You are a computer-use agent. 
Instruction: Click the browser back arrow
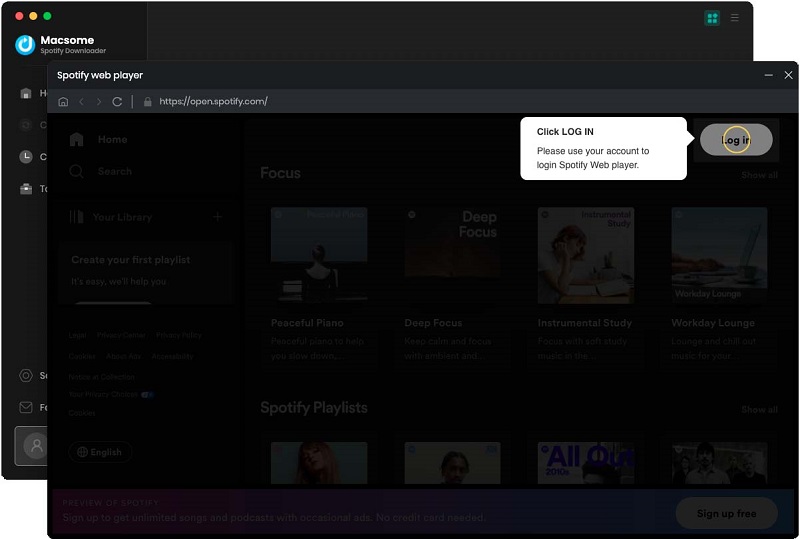pos(82,102)
